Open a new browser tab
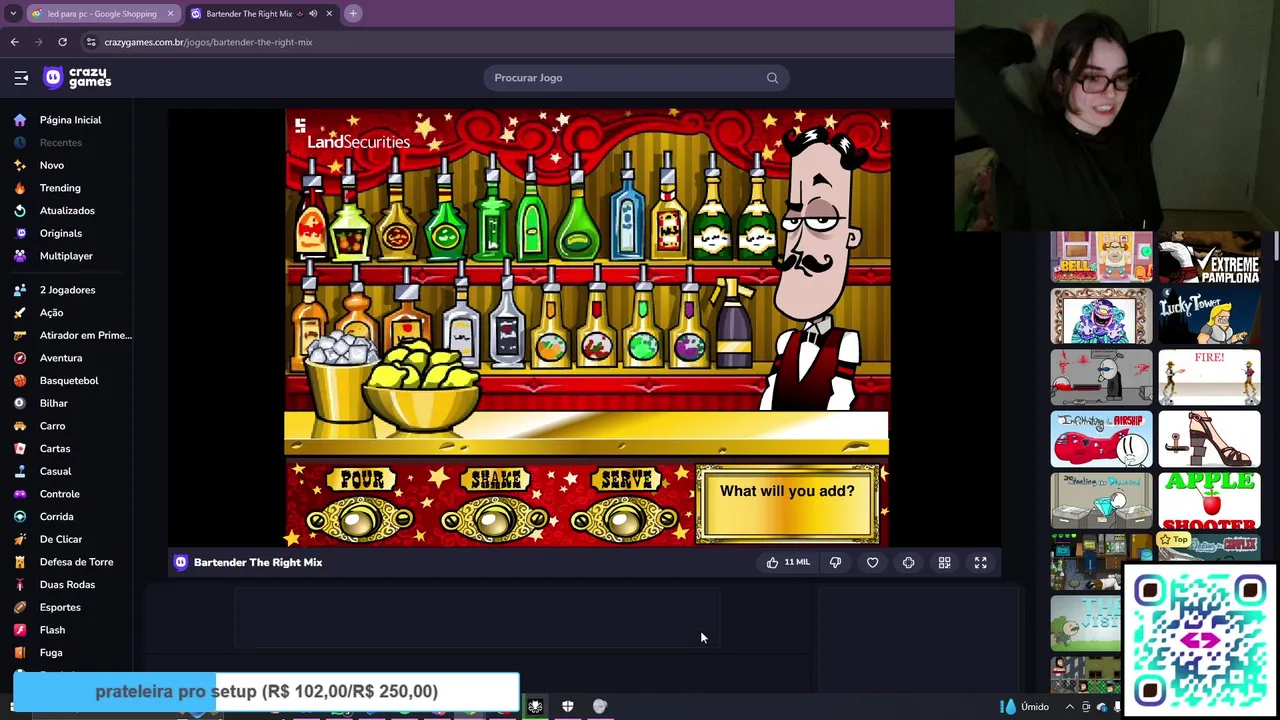 click(353, 14)
